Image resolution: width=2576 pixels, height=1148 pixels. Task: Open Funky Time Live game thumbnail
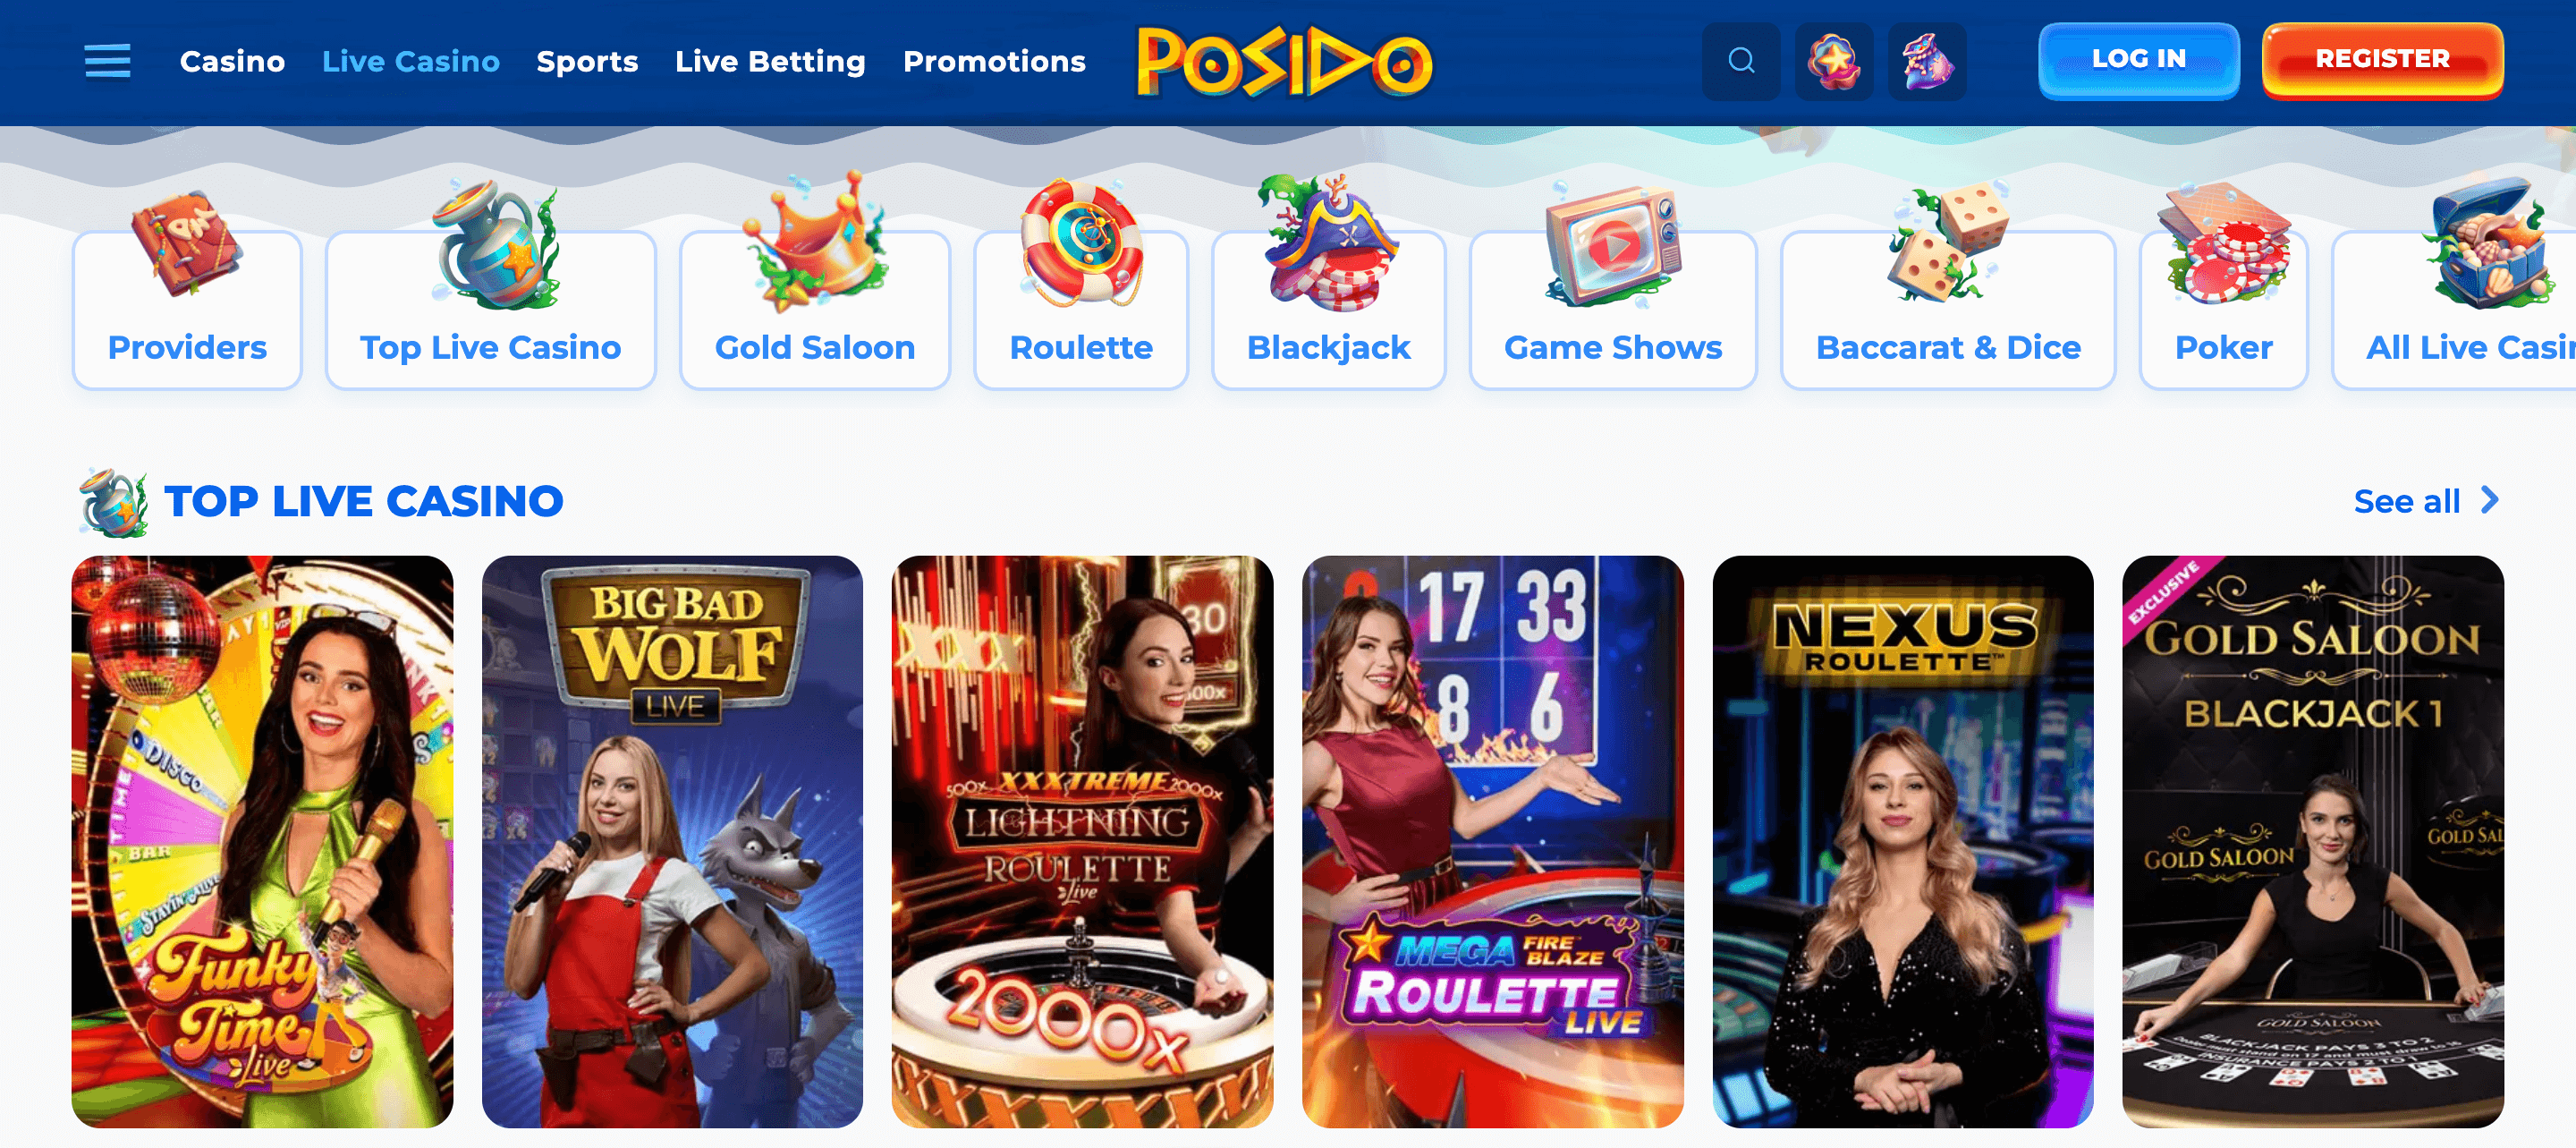click(x=262, y=841)
